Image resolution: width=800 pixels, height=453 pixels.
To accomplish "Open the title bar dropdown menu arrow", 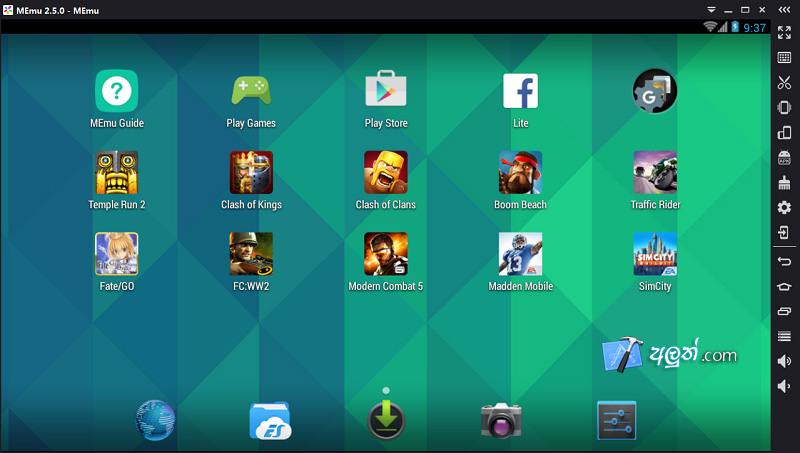I will coord(711,10).
